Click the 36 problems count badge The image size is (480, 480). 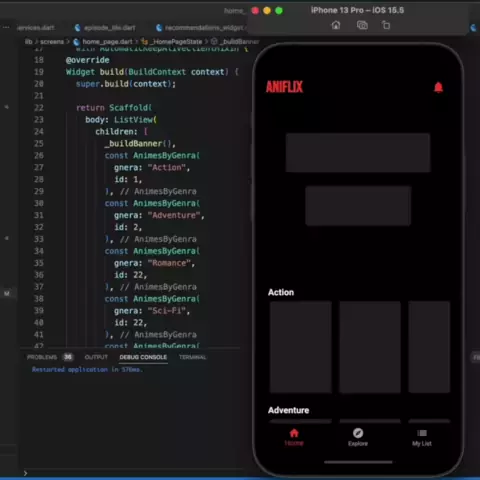(x=68, y=357)
